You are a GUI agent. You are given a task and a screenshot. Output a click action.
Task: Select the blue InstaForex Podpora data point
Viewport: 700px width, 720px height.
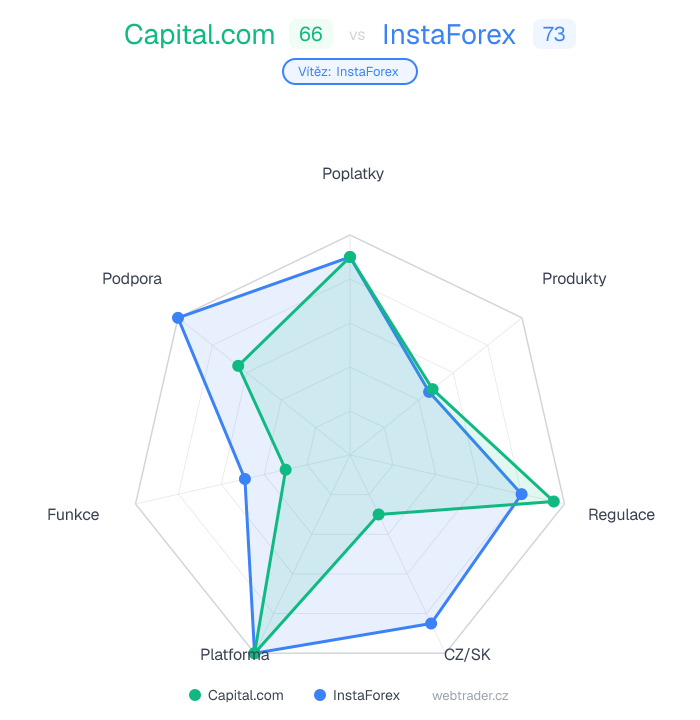(178, 318)
